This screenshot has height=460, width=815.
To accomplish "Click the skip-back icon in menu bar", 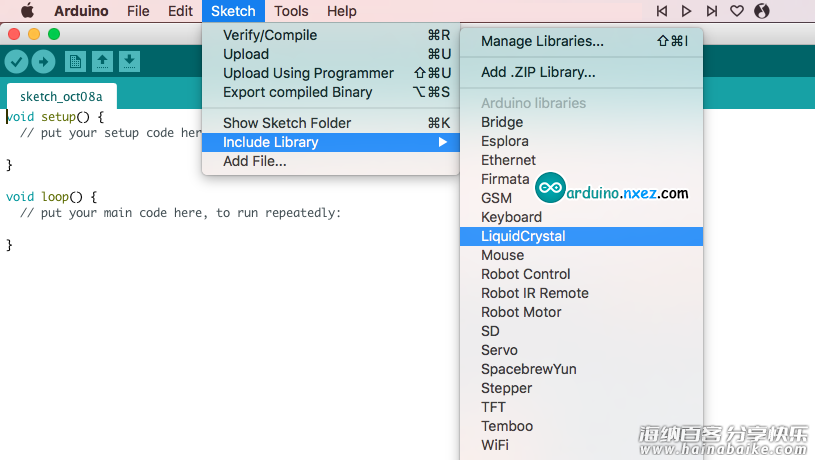I will click(x=662, y=11).
